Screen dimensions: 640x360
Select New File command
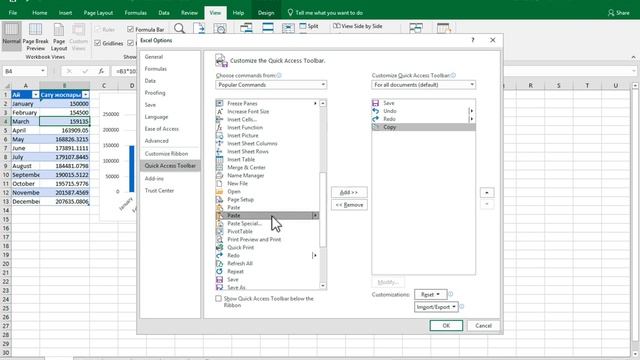(x=237, y=183)
